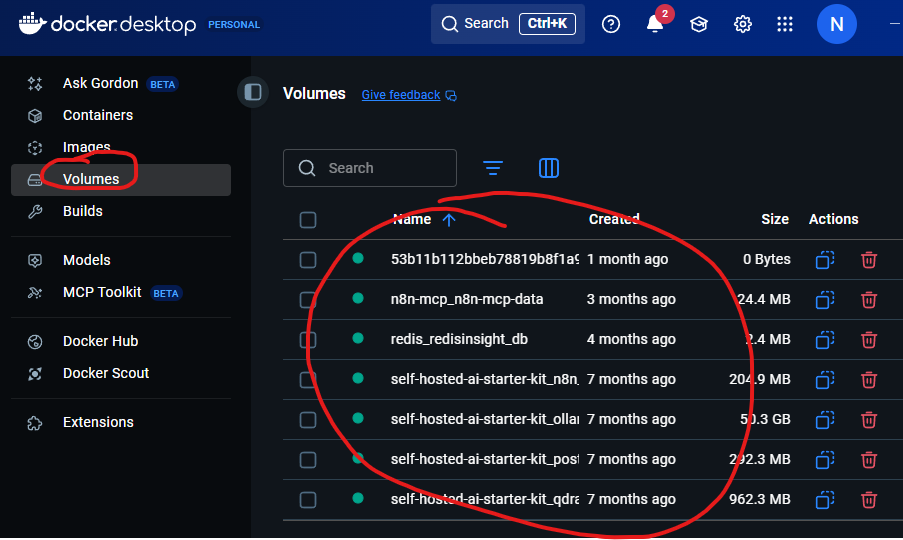Click Volumes drive icon
The height and width of the screenshot is (540, 903).
(35, 180)
